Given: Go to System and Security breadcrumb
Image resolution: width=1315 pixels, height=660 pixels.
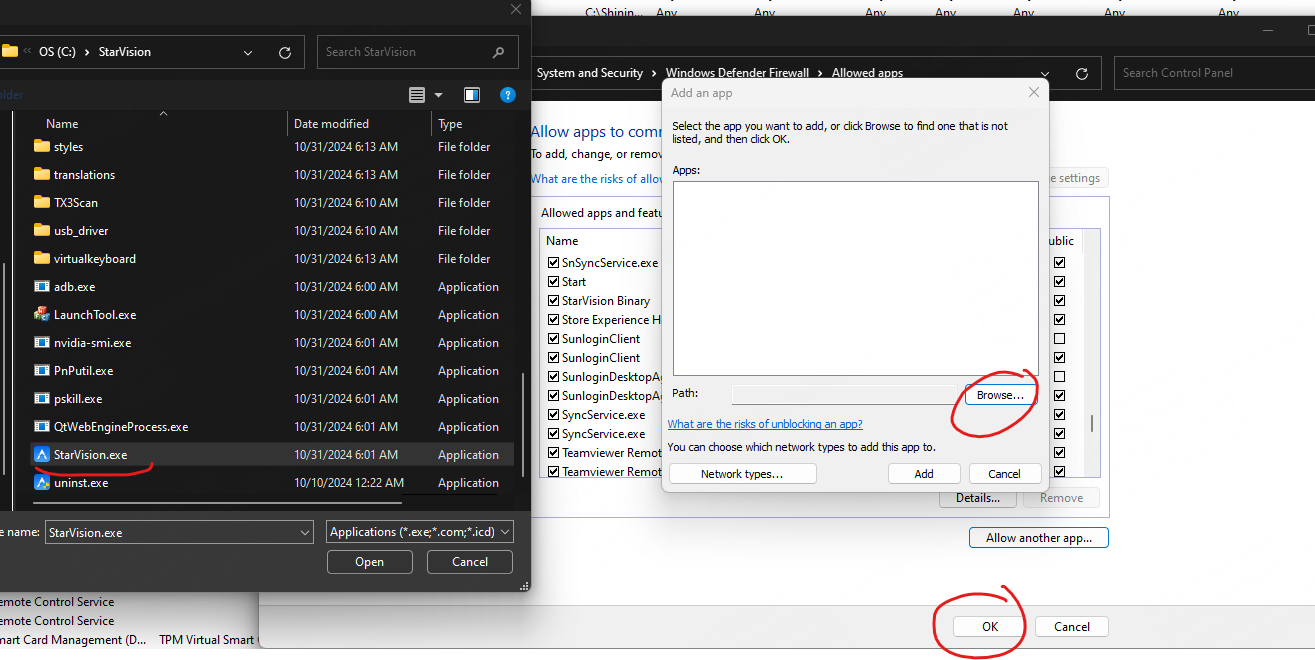Looking at the screenshot, I should pos(590,73).
